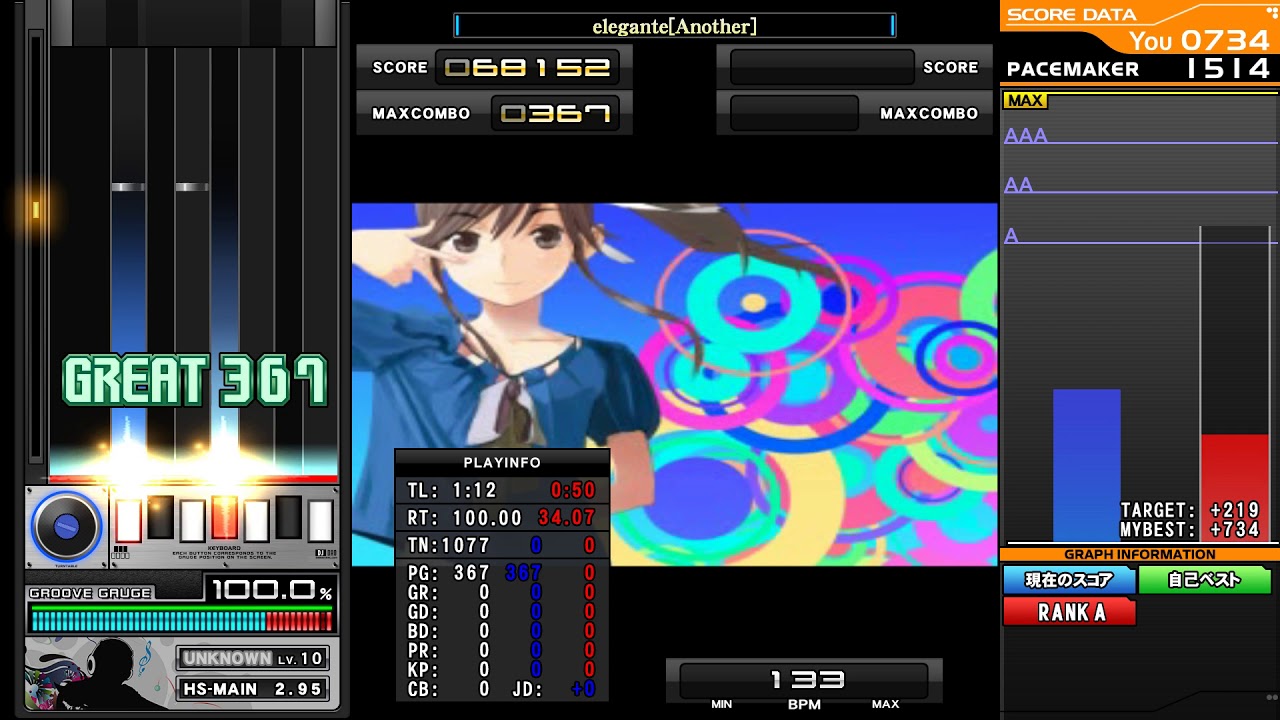The height and width of the screenshot is (720, 1280).
Task: Click the orange glow in scratch lane
Action: tap(36, 209)
